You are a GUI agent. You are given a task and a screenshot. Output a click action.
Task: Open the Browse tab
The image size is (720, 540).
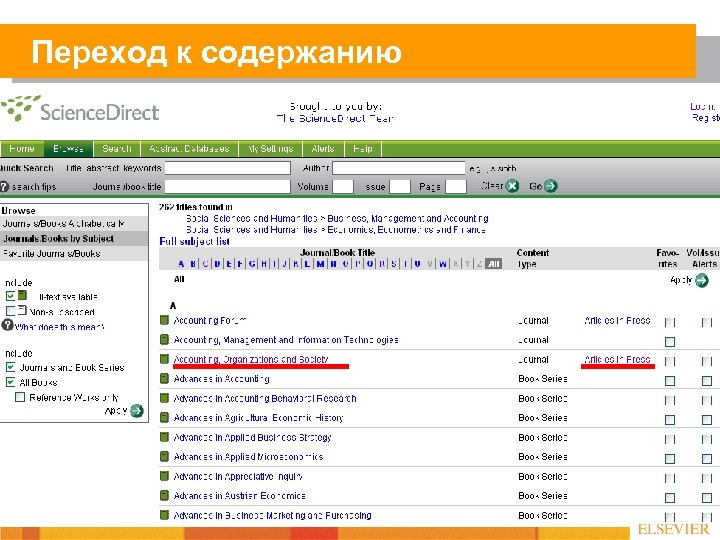[x=68, y=149]
